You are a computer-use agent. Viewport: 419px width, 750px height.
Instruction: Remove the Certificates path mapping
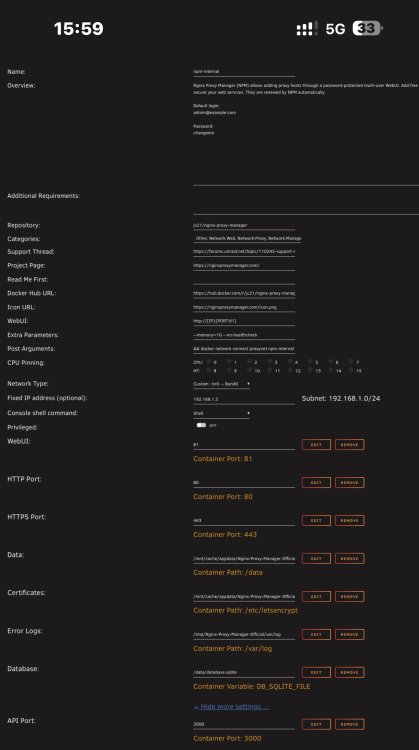pos(350,596)
